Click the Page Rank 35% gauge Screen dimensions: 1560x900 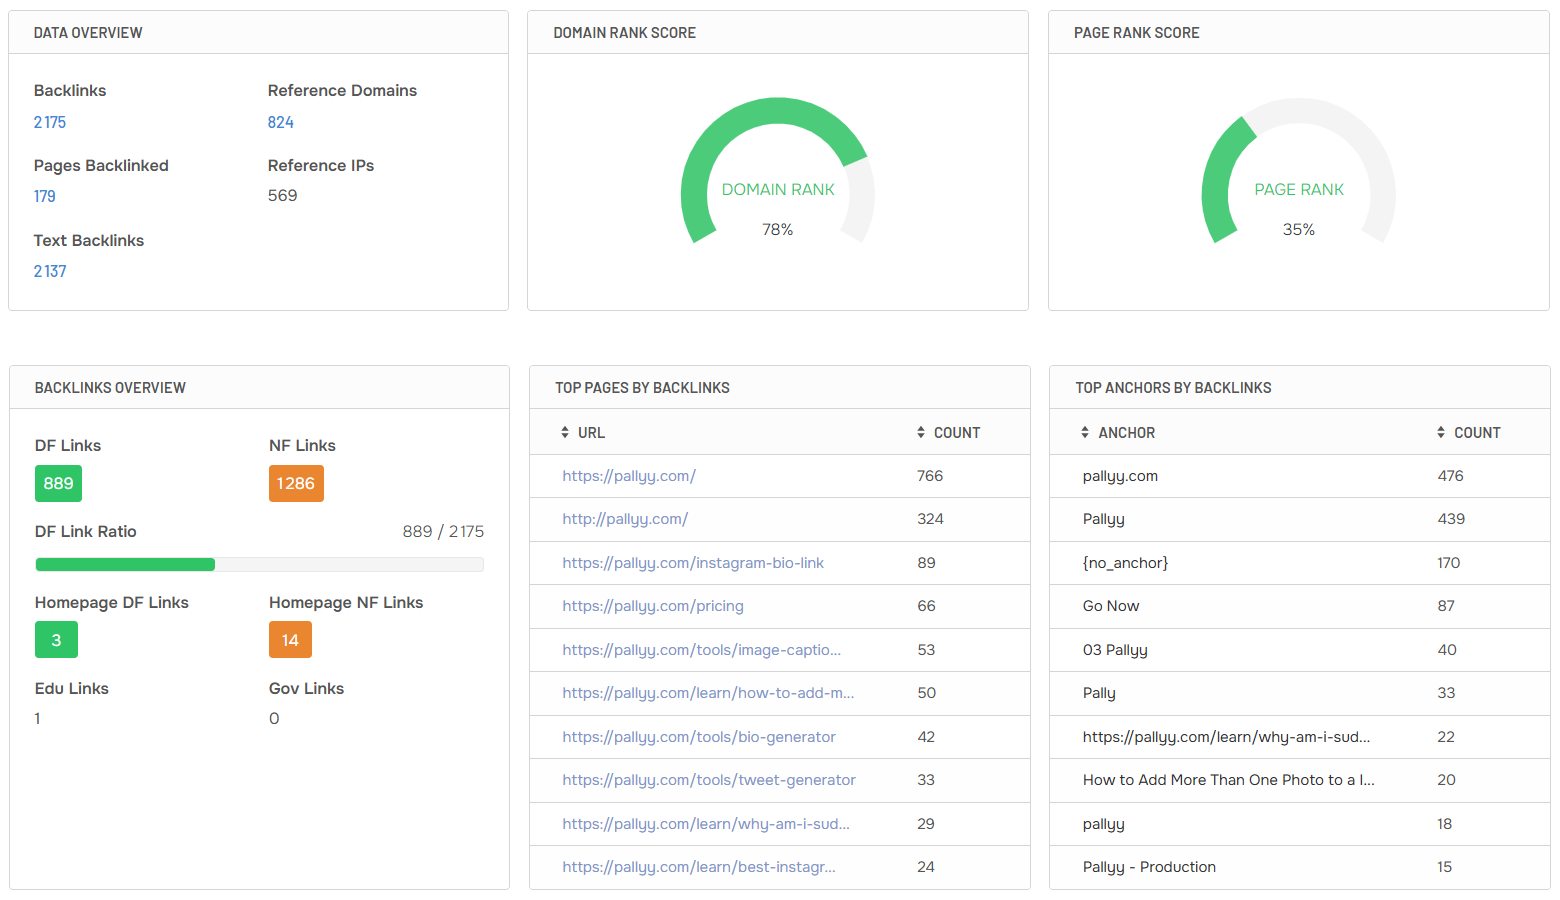coord(1299,171)
